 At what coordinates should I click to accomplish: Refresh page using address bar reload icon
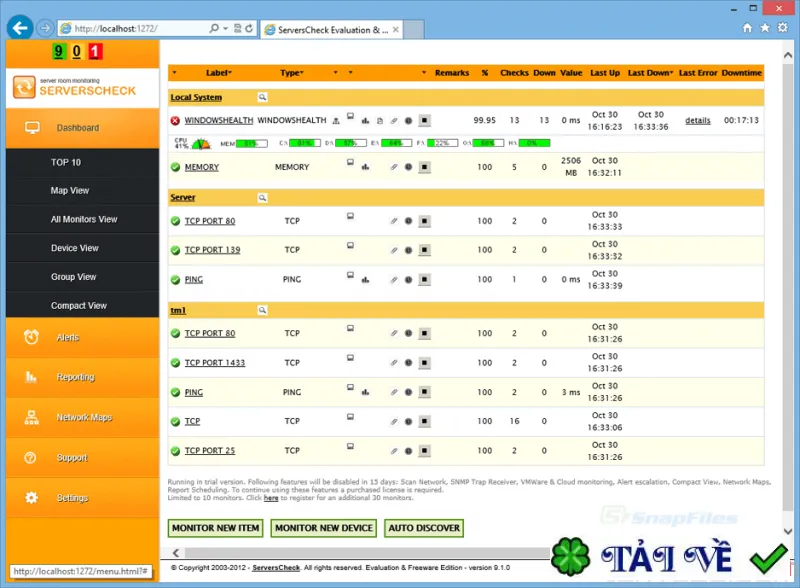(249, 29)
